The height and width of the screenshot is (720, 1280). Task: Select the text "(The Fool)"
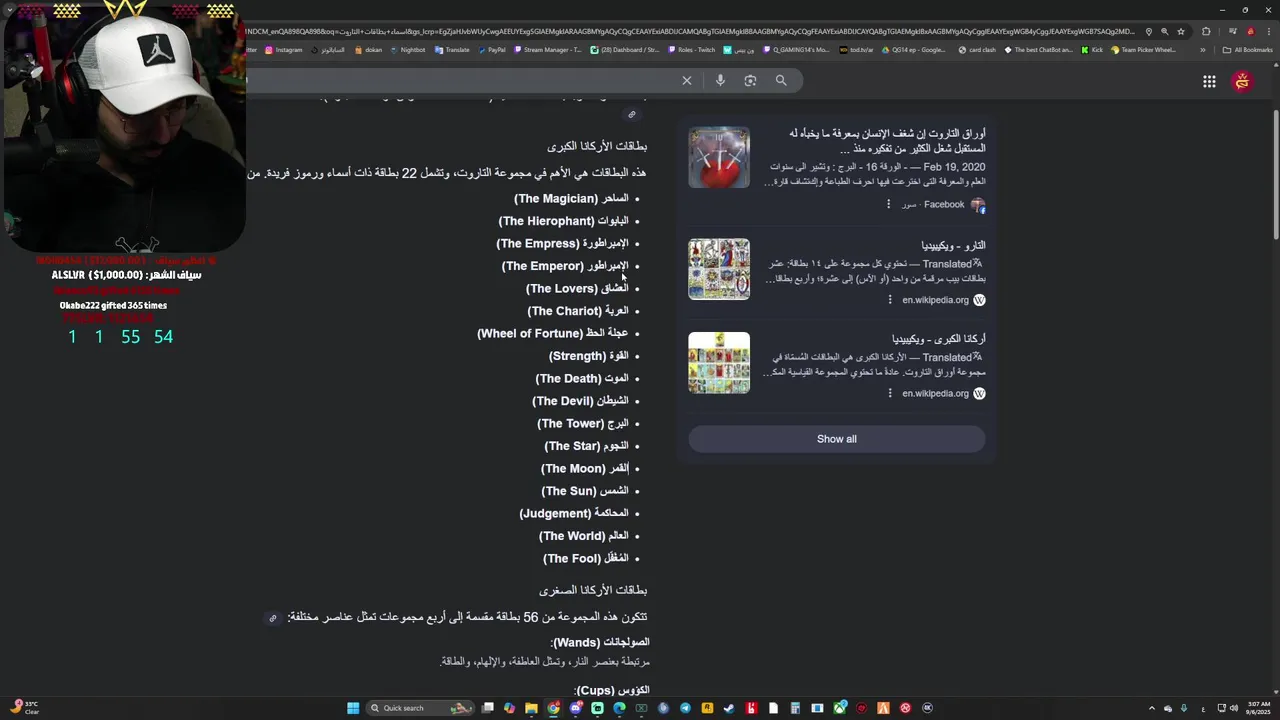point(571,559)
